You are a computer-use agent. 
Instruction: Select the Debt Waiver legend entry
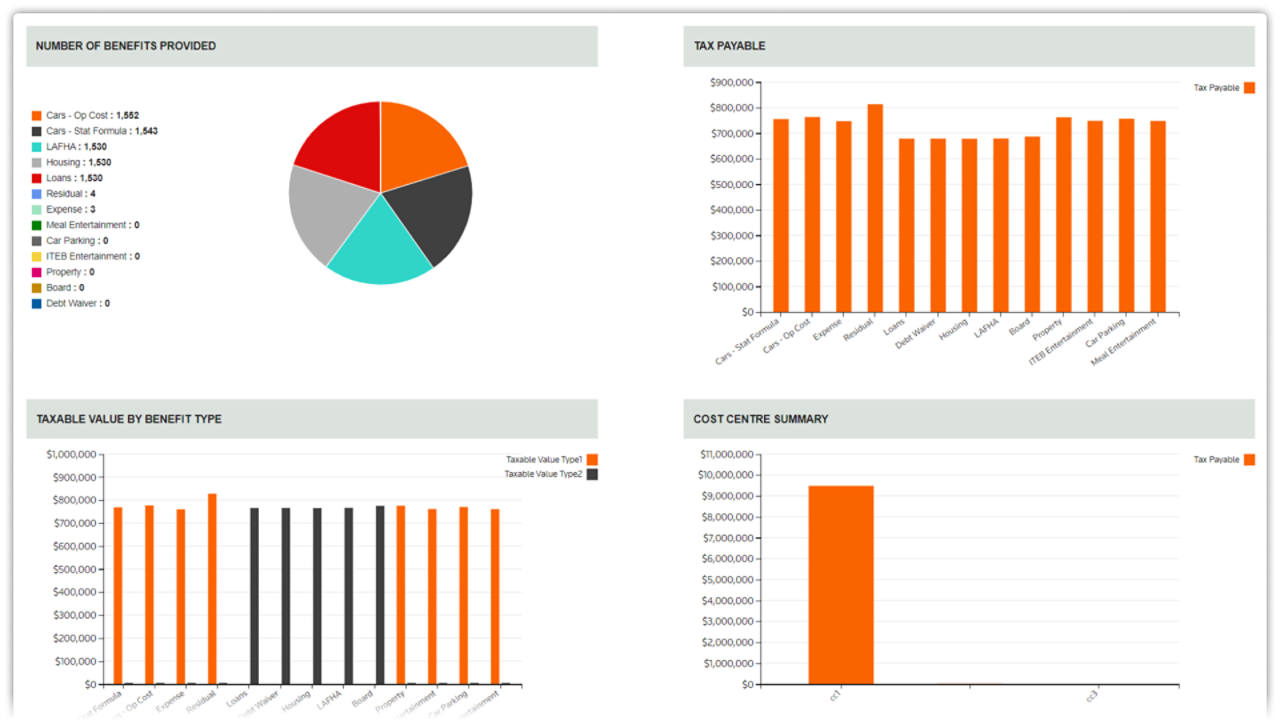point(77,303)
